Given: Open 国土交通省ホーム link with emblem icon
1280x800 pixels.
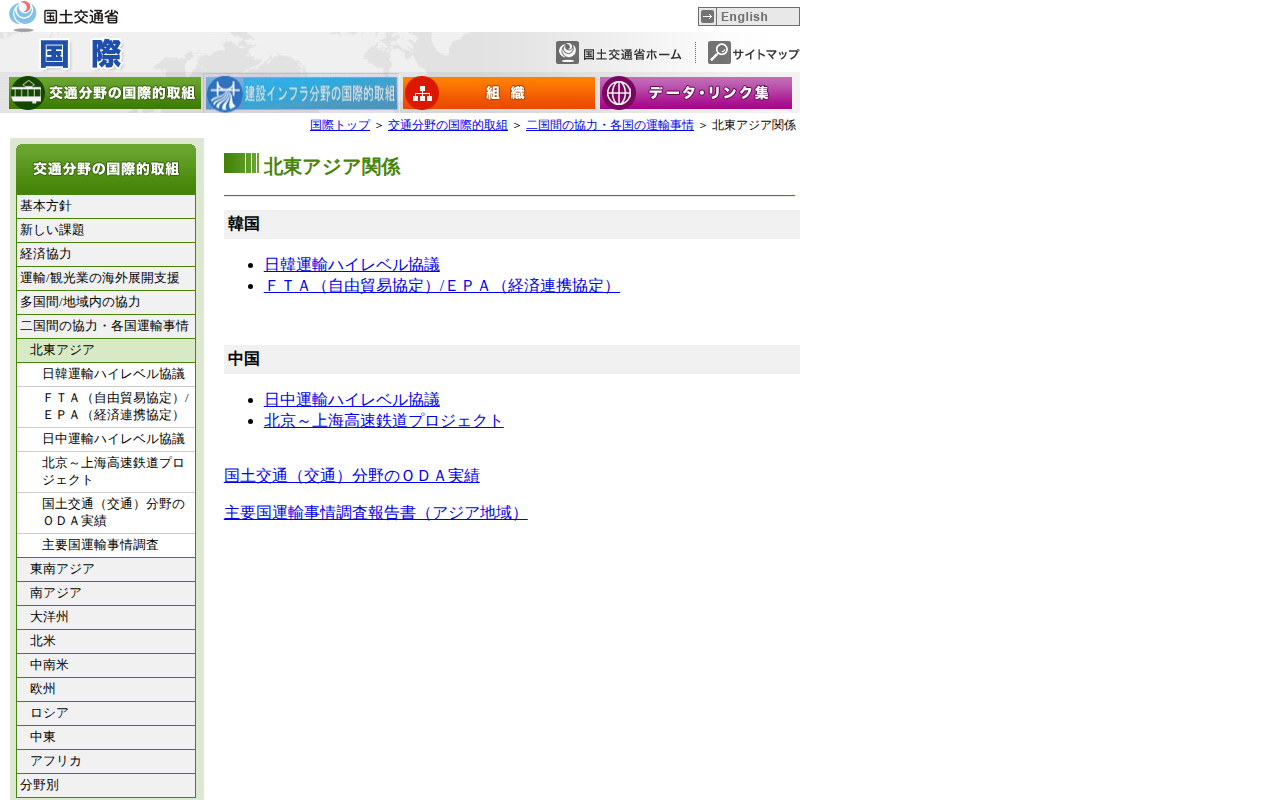Looking at the screenshot, I should 619,53.
